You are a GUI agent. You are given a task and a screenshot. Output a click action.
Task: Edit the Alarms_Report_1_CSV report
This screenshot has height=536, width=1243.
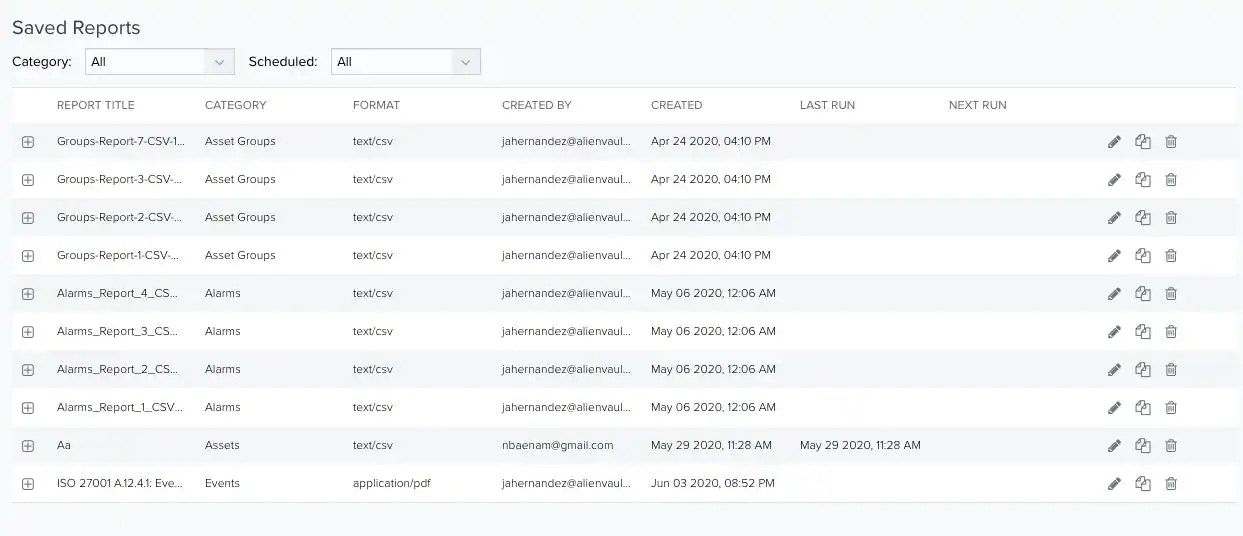pyautogui.click(x=1114, y=408)
